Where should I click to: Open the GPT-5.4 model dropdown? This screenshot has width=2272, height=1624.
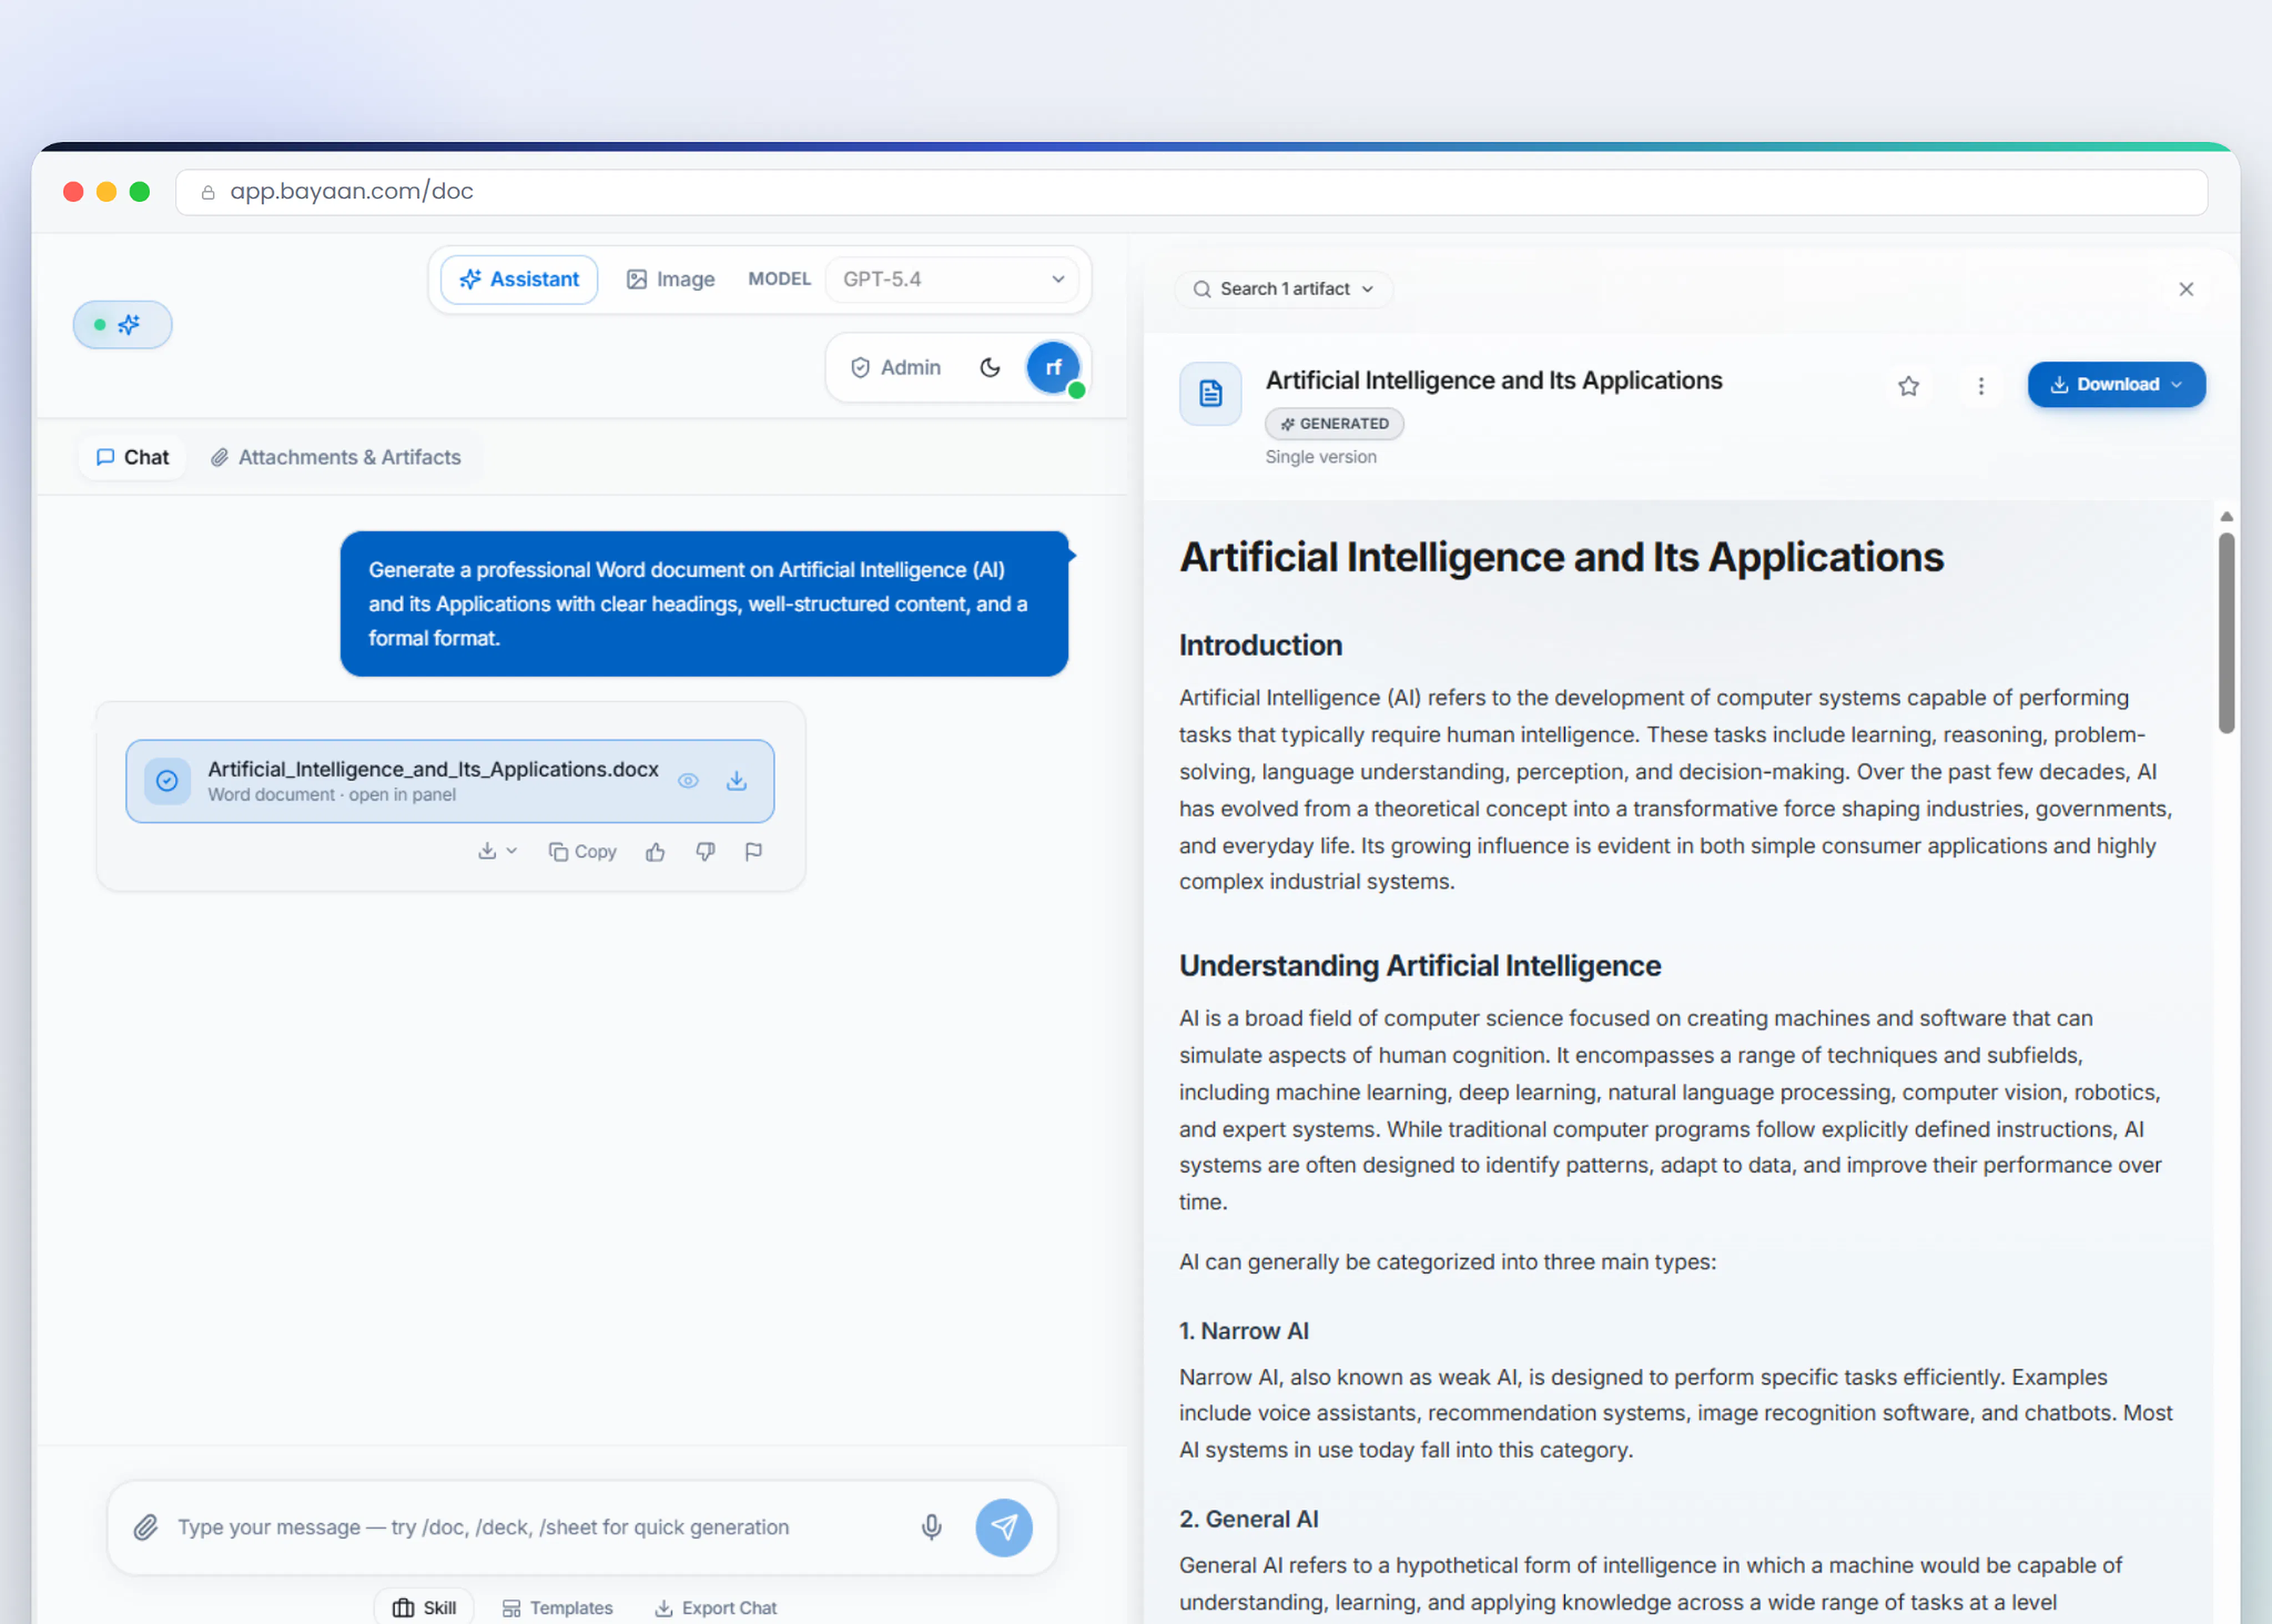[x=952, y=279]
